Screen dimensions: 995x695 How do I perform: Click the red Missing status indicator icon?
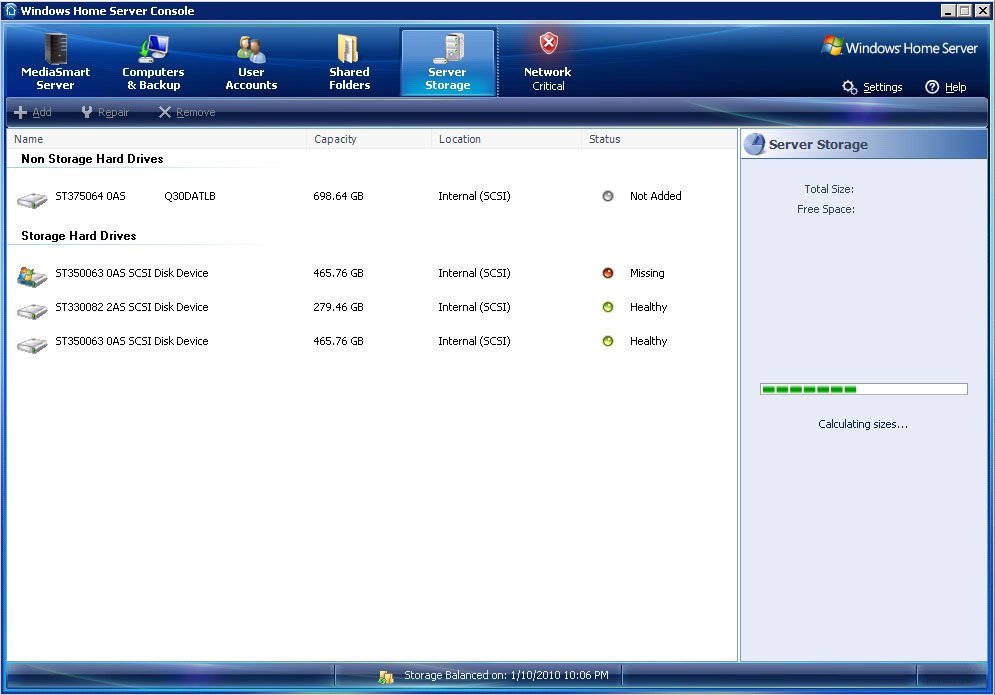(608, 273)
